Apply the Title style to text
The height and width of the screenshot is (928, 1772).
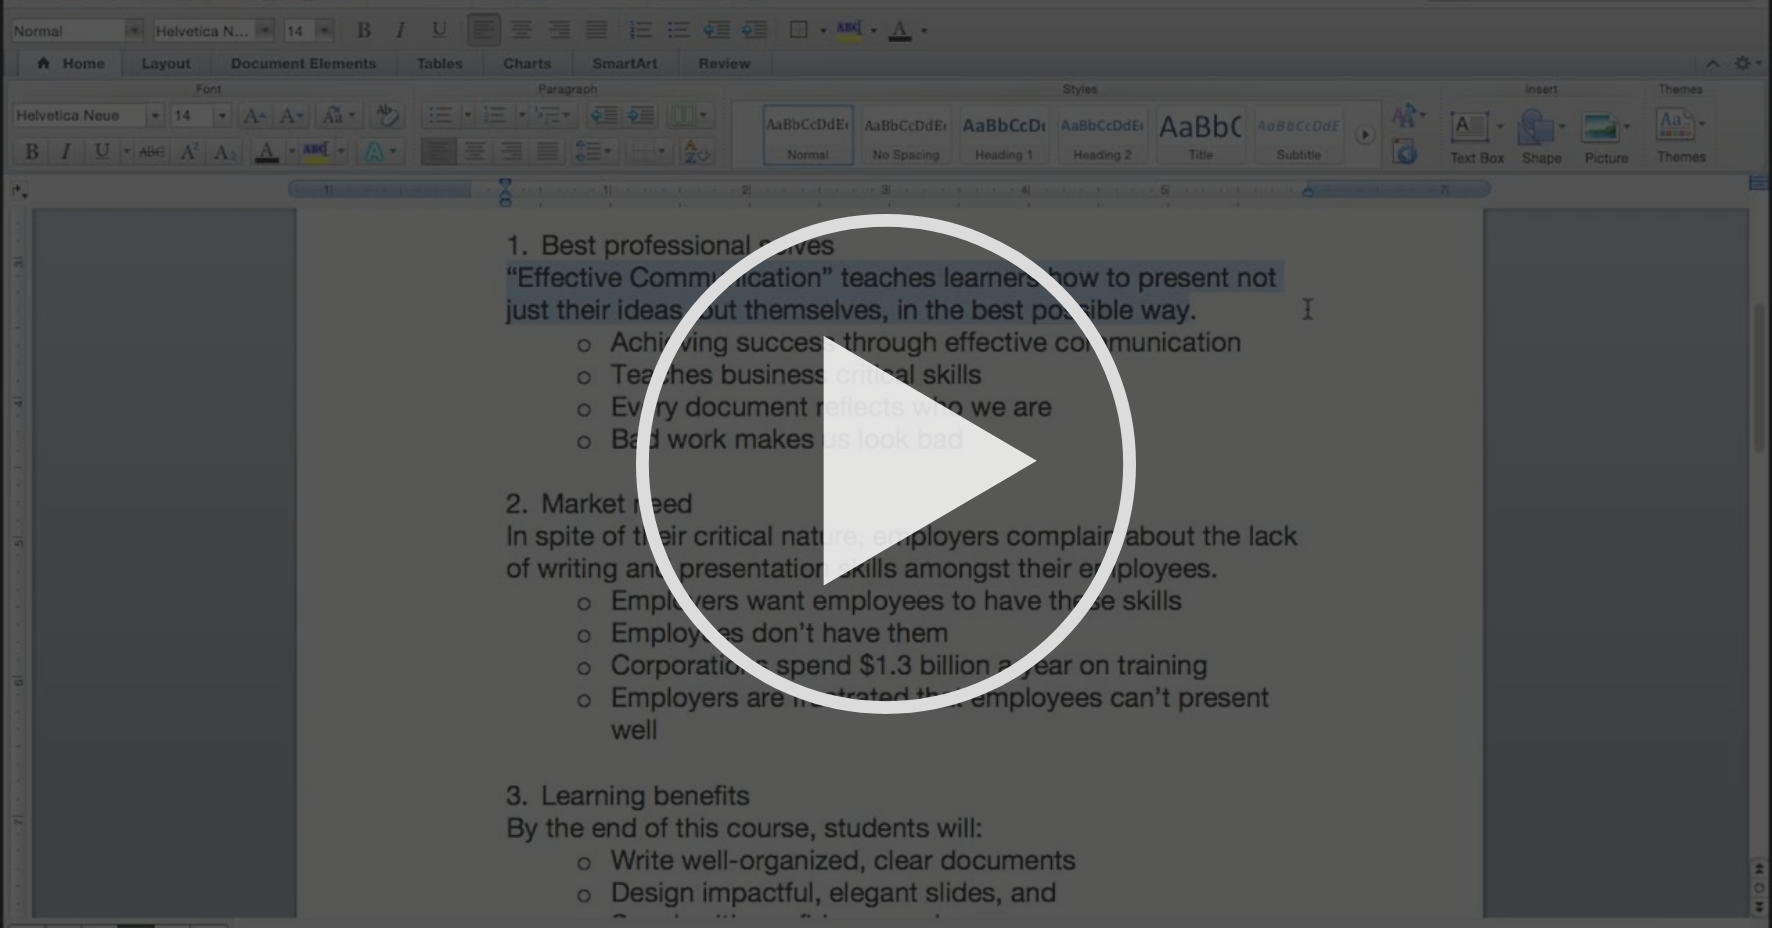[1200, 135]
